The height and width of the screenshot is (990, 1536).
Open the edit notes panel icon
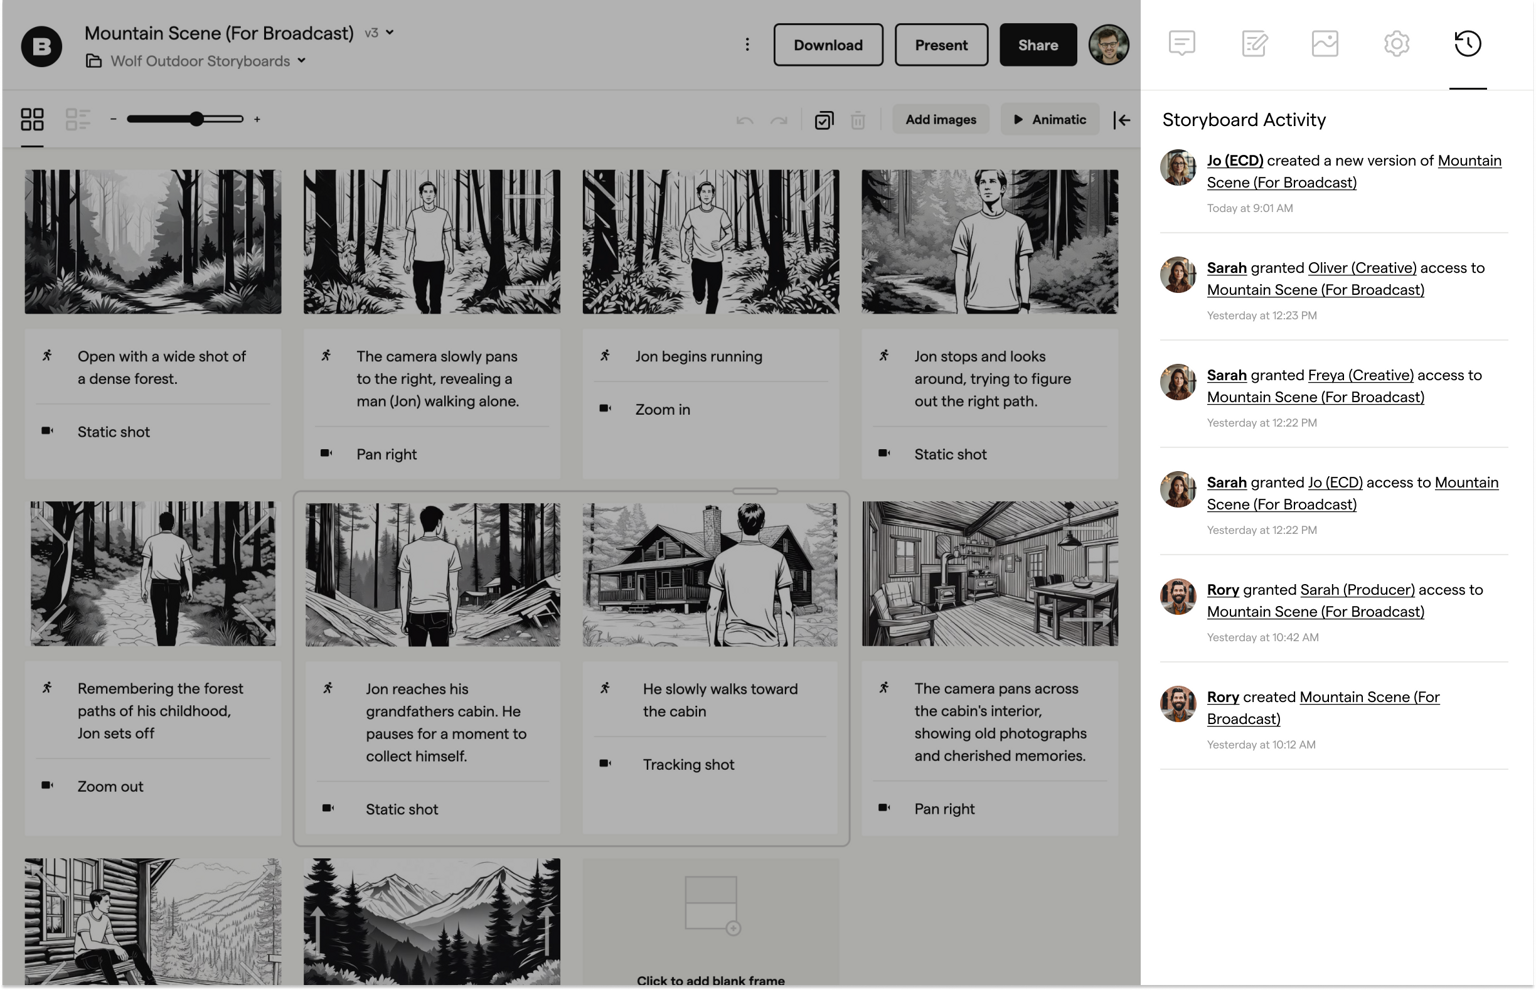click(x=1254, y=43)
